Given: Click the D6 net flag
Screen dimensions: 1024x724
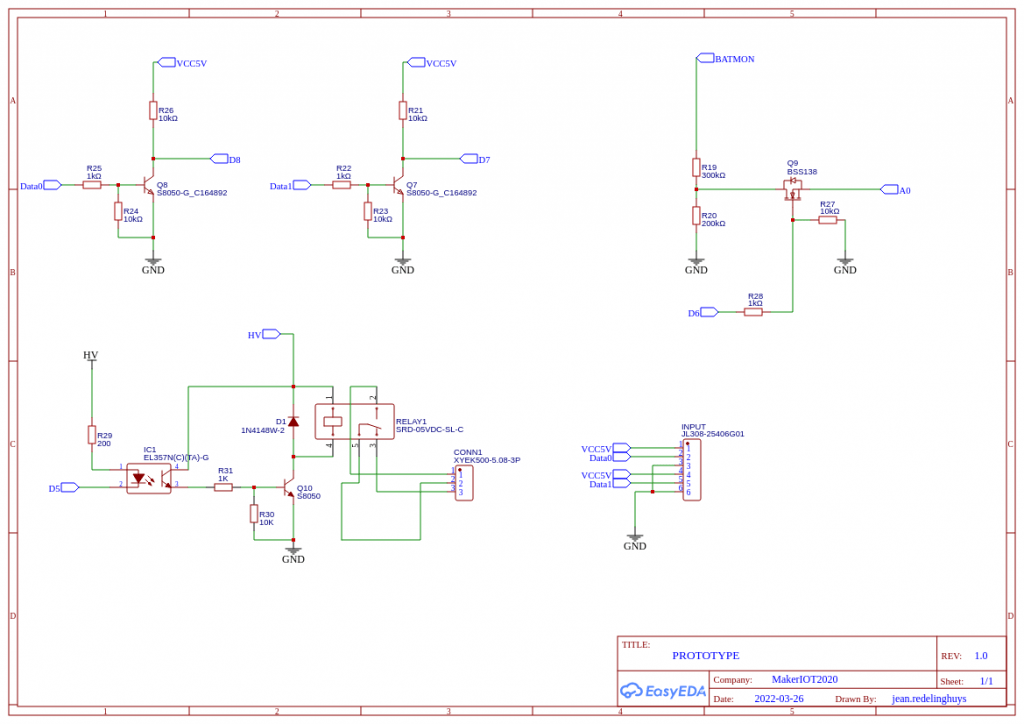Looking at the screenshot, I should [703, 312].
